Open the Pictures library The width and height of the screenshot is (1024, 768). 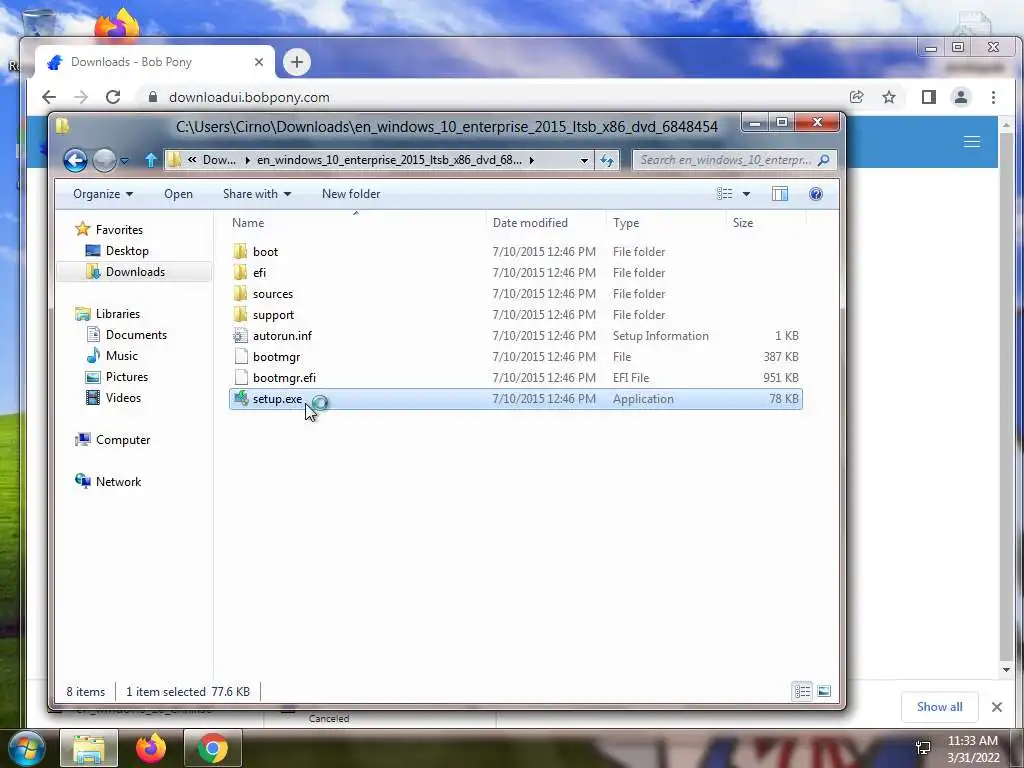(x=127, y=377)
